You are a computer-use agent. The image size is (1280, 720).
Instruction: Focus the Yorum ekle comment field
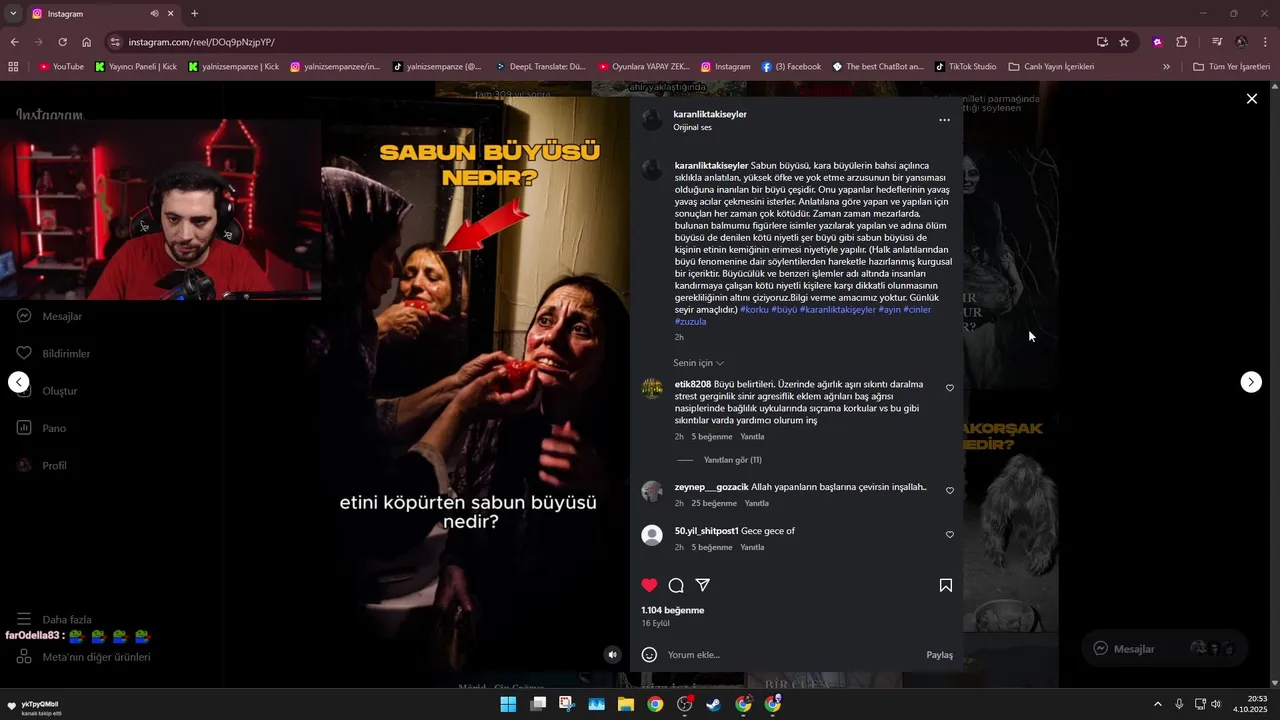[x=790, y=655]
